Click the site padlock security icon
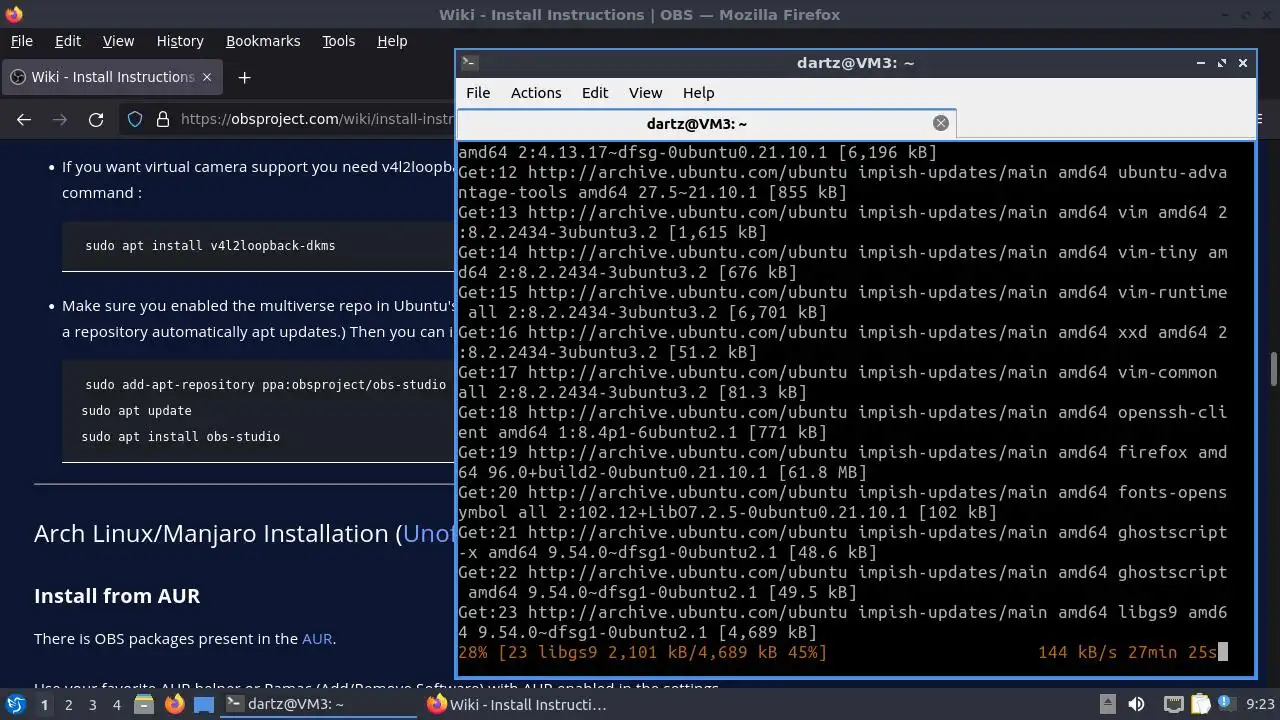Screen dimensions: 1280x720 pos(163,119)
